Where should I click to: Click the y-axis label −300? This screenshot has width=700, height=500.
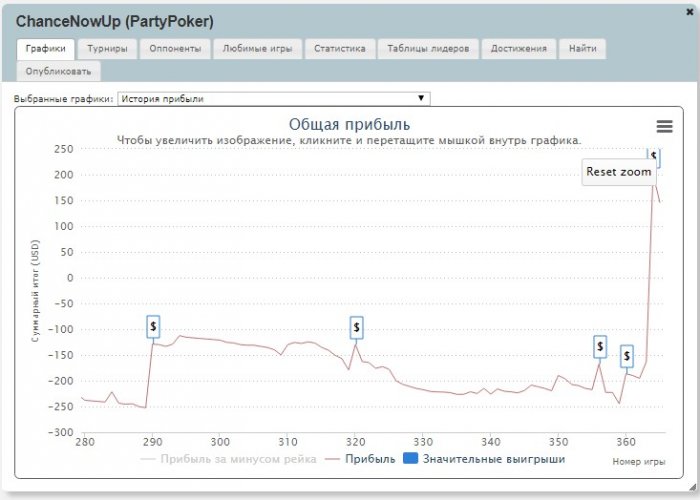[61, 432]
